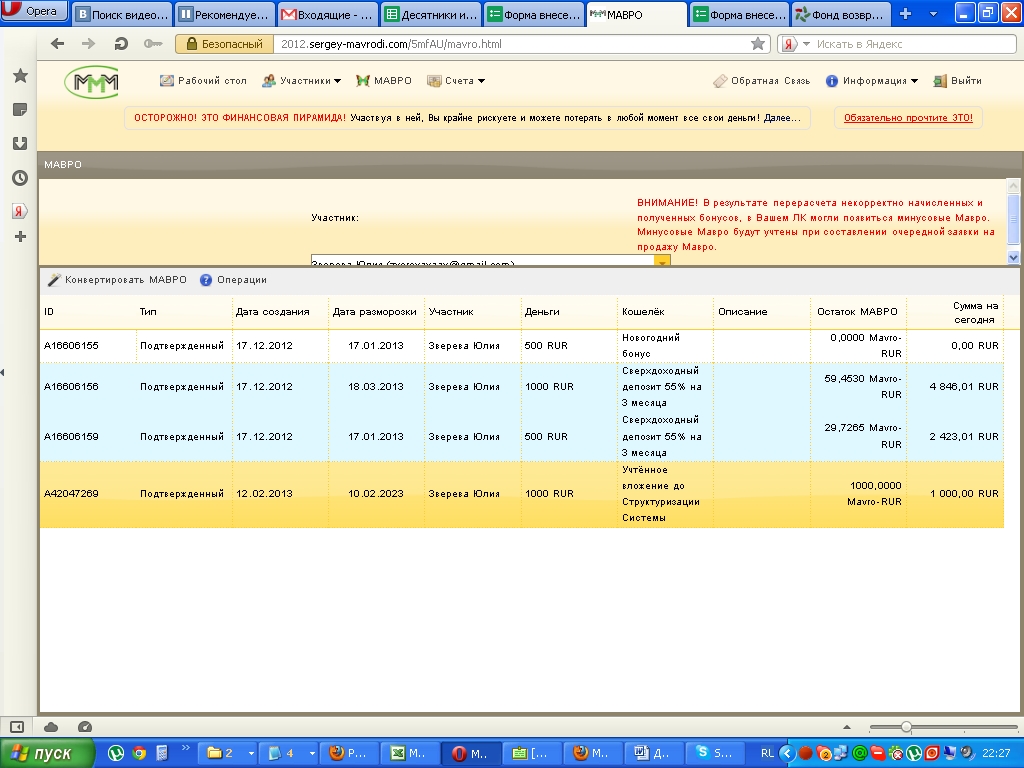
Task: Open the notes panel in Opera sidebar
Action: [20, 110]
